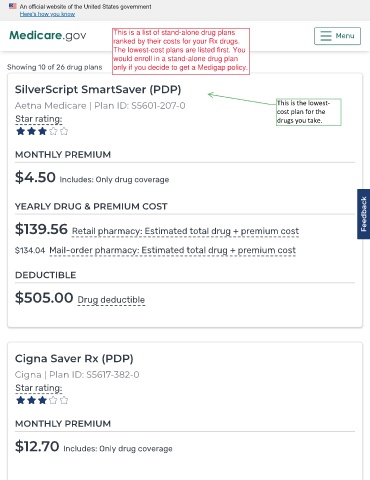Click the Drug deductible term

[111, 300]
